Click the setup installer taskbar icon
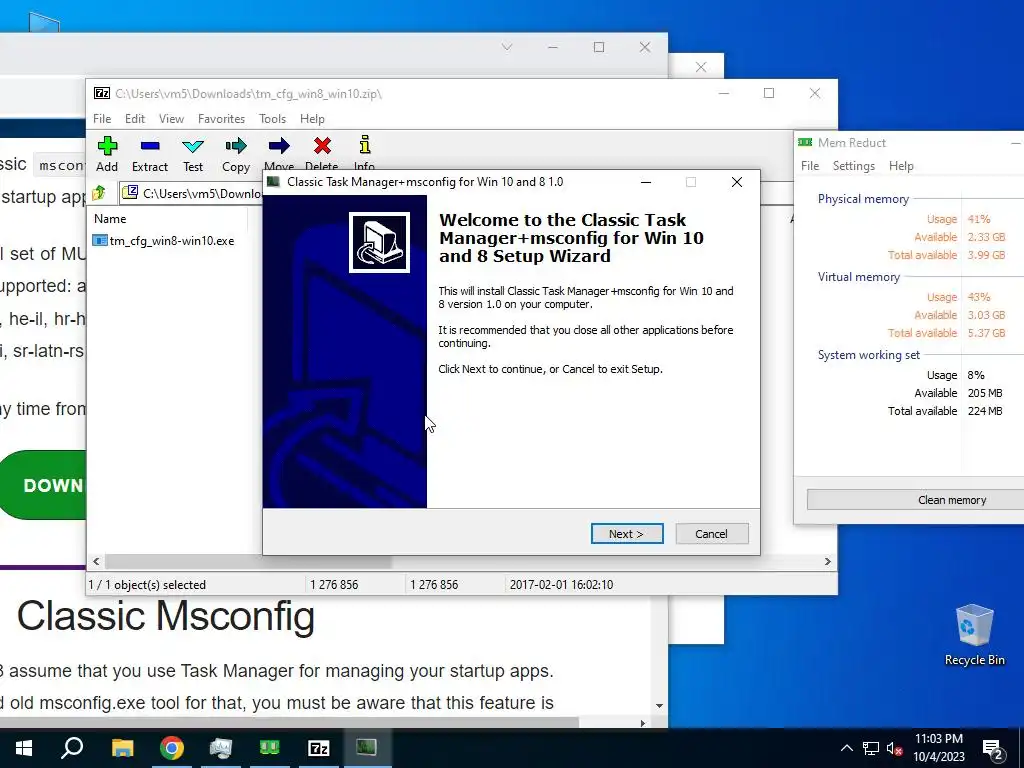 pyautogui.click(x=366, y=748)
